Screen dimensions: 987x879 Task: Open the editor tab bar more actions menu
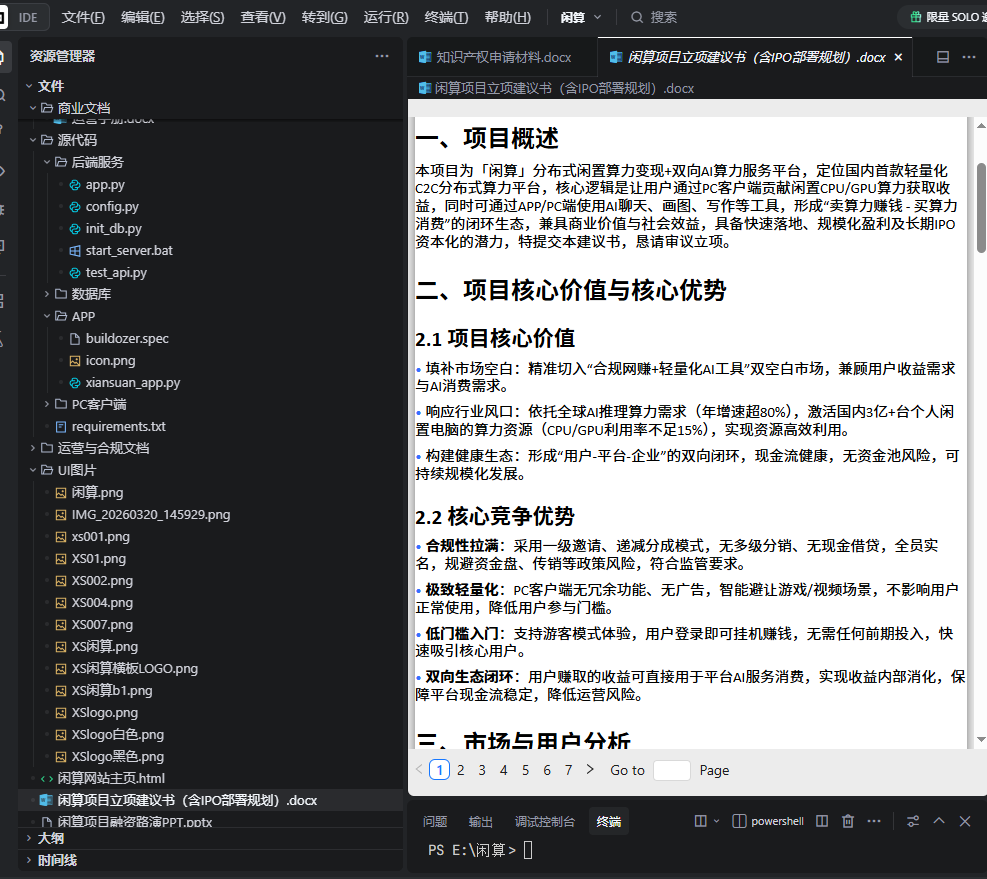pyautogui.click(x=968, y=57)
